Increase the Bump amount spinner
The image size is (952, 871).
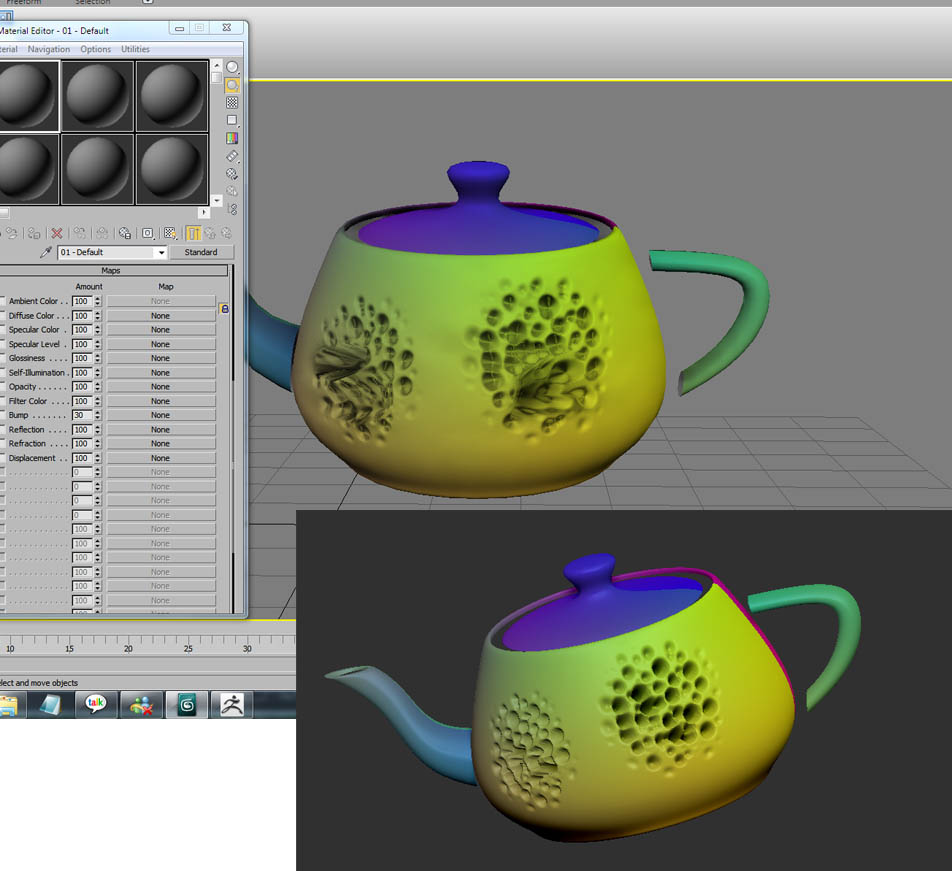click(x=97, y=413)
